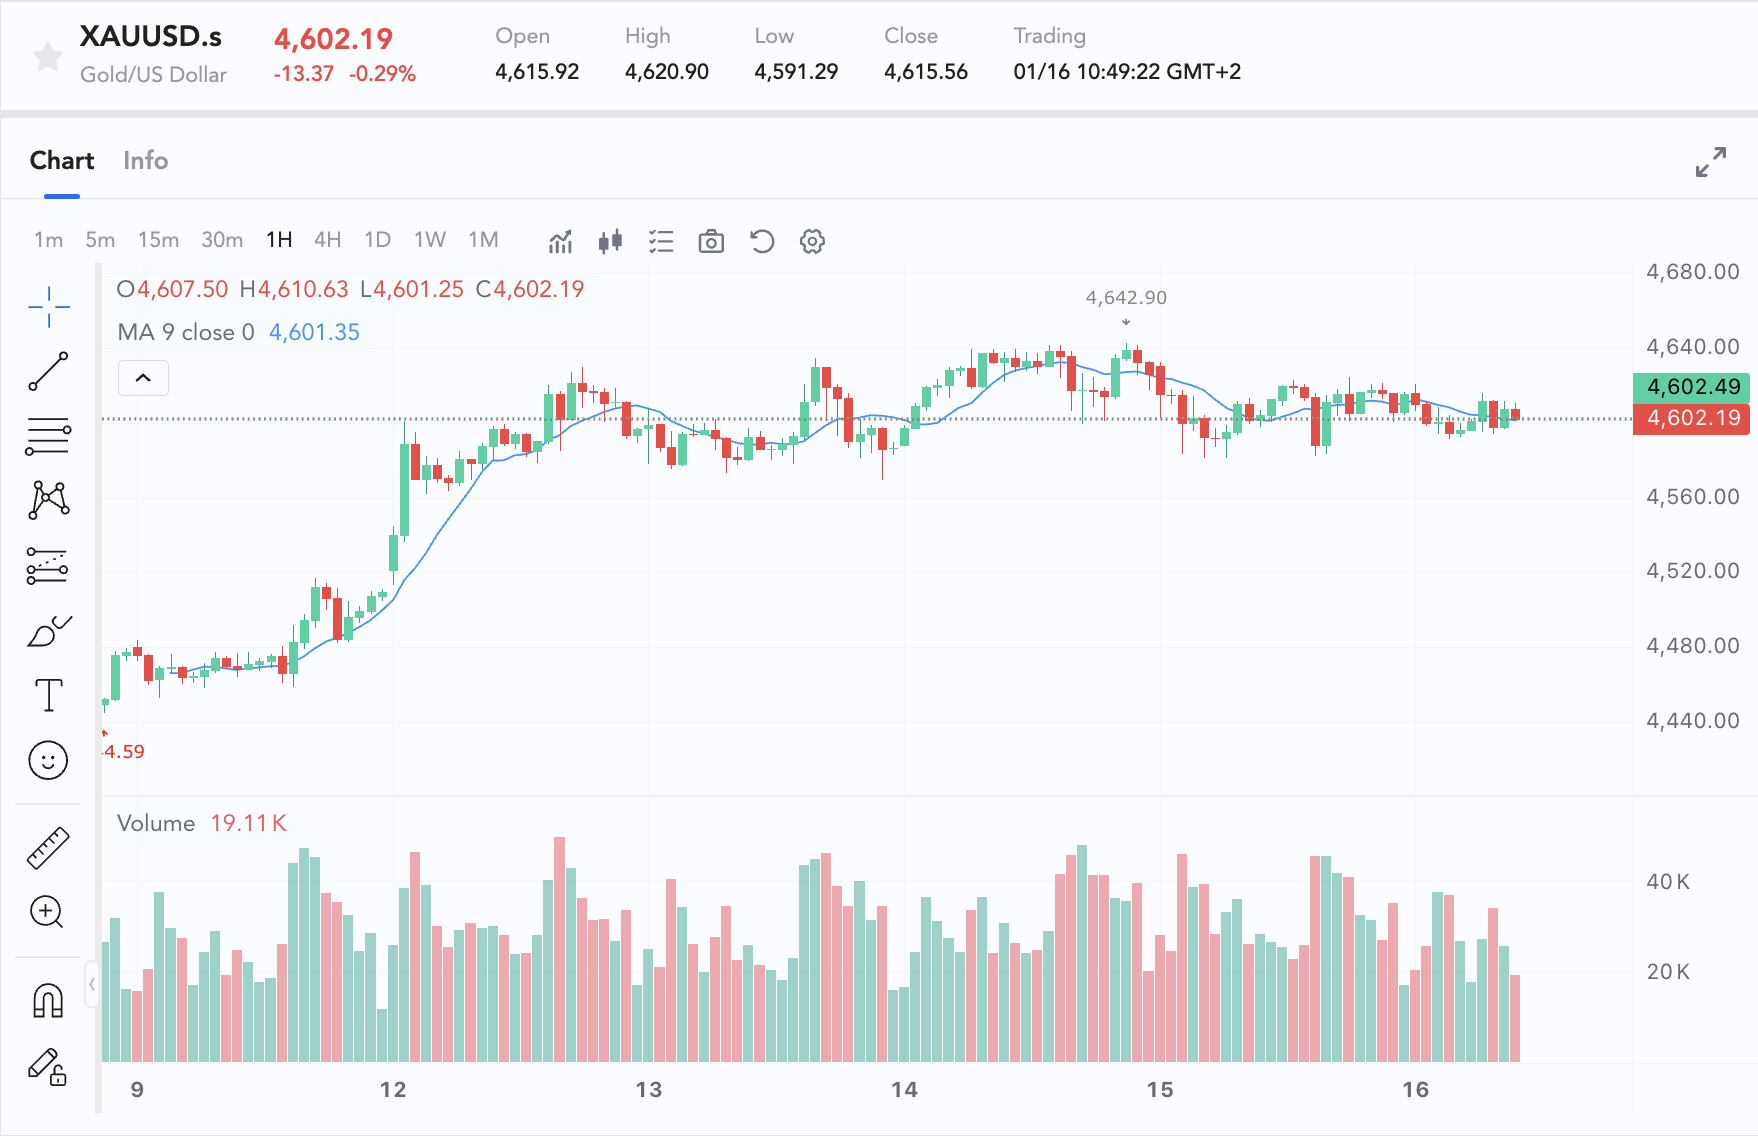Screen dimensions: 1758x1136
Task: Collapse the indicator legend chevron
Action: point(143,378)
